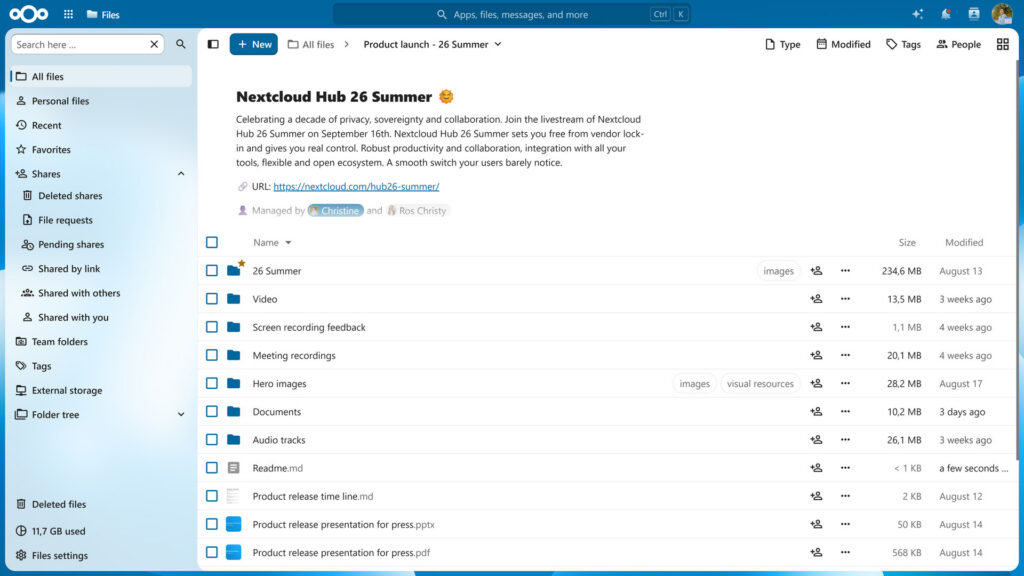
Task: Open the Modified filter dropdown
Action: 843,44
